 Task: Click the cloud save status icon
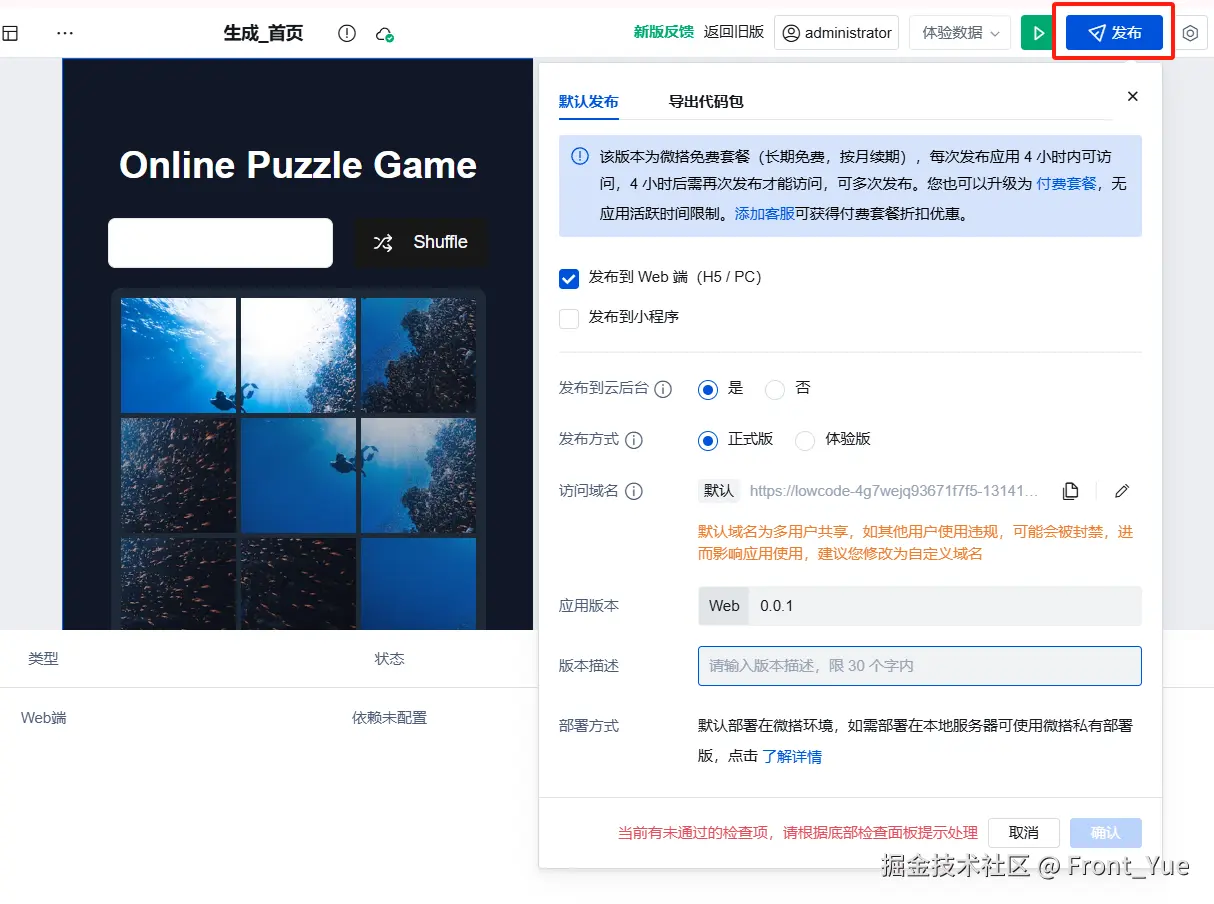click(384, 32)
